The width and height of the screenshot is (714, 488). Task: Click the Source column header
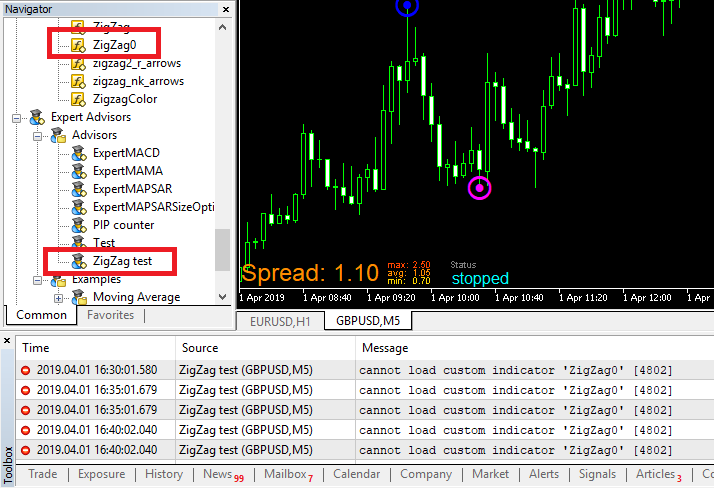pos(265,348)
